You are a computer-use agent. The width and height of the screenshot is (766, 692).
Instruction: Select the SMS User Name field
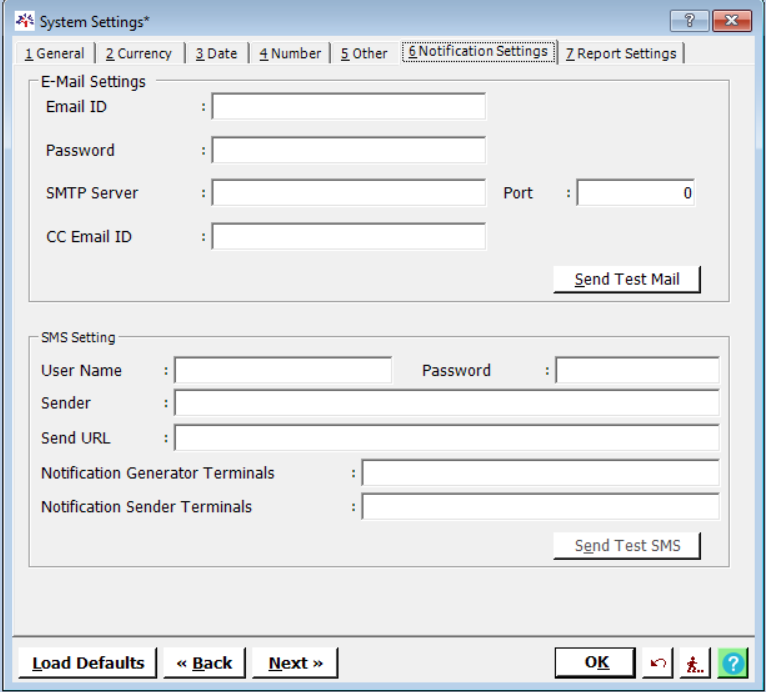(283, 371)
